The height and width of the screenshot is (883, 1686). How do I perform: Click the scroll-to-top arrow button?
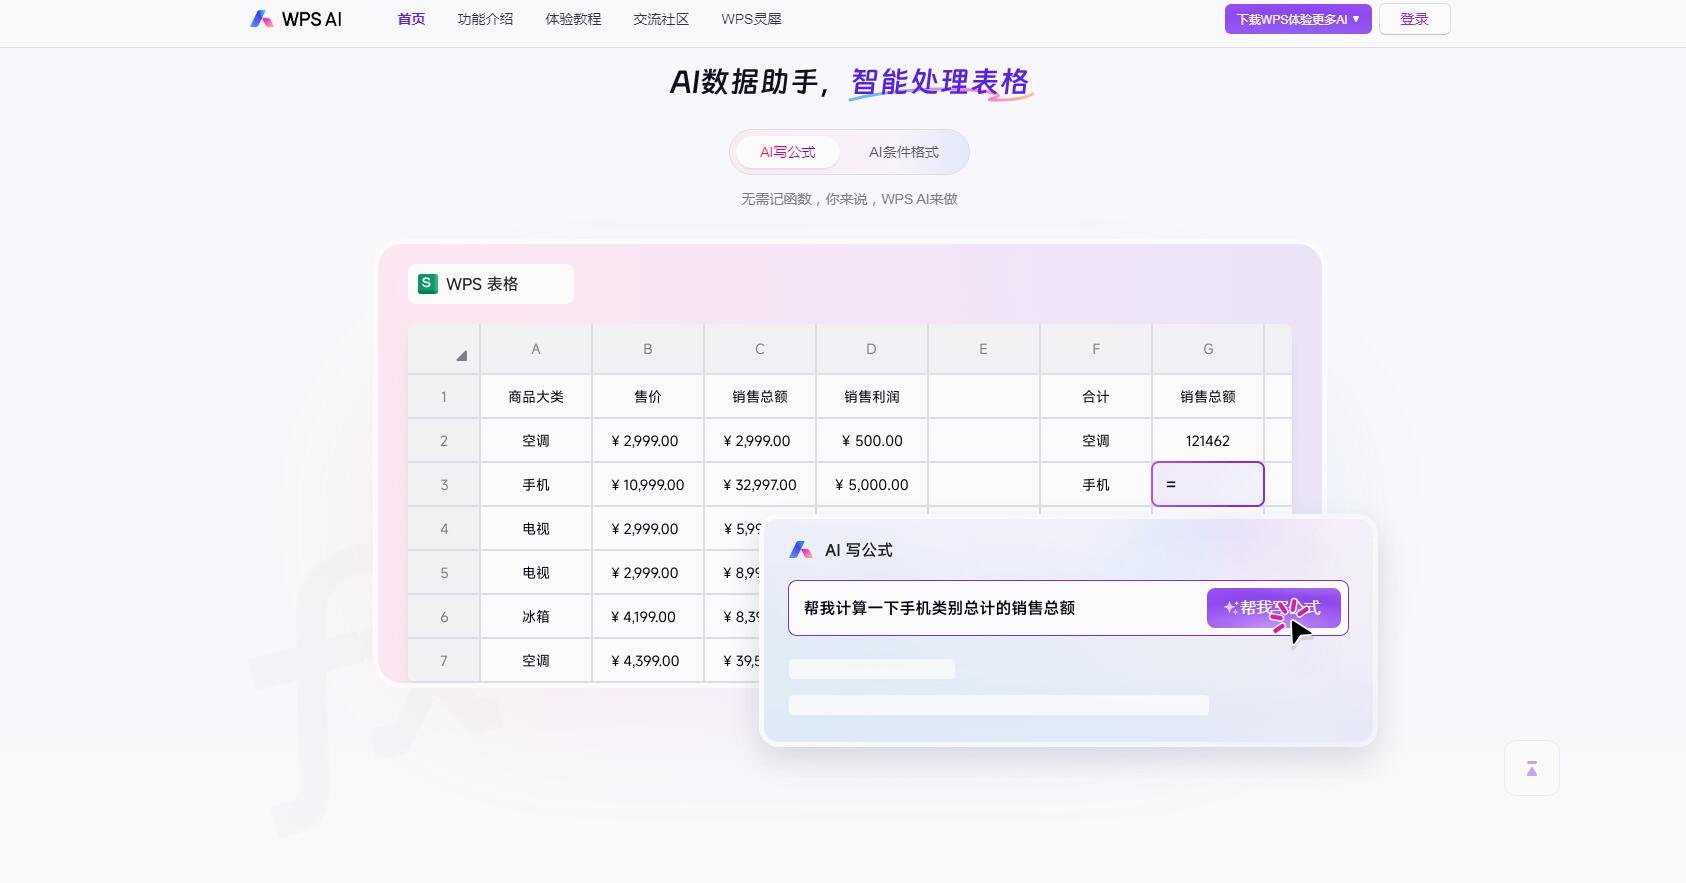[1531, 768]
